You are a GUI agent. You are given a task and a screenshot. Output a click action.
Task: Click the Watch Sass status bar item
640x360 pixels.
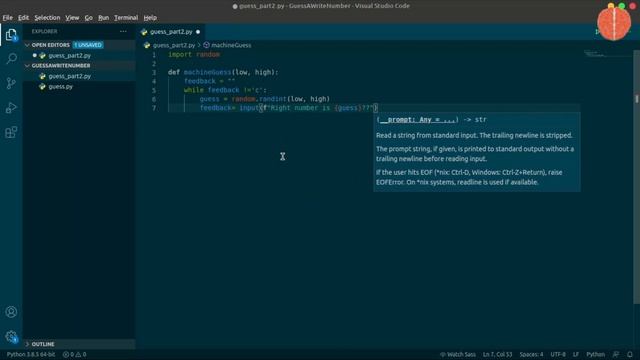coord(458,354)
